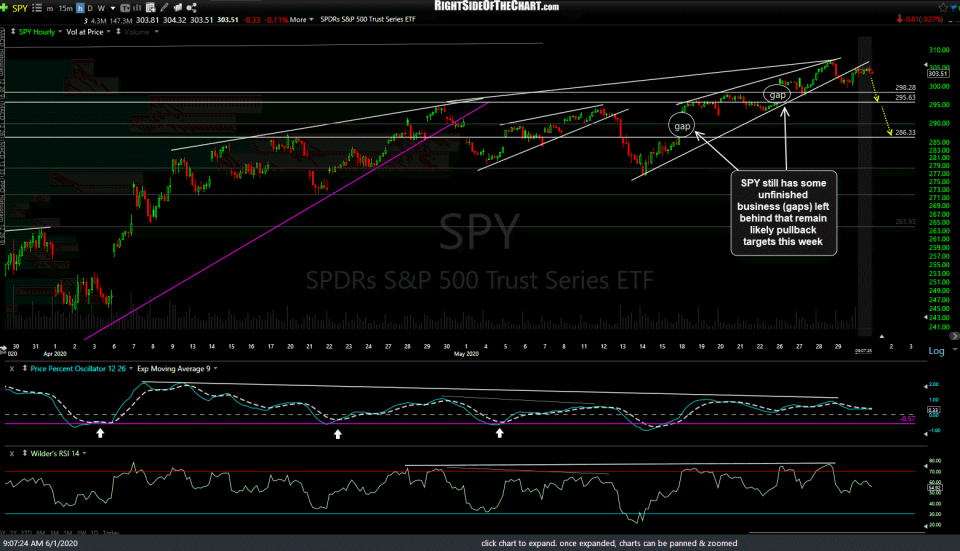
Task: Open Price Percent Oscillator 12 26 dropdown
Action: (131, 369)
